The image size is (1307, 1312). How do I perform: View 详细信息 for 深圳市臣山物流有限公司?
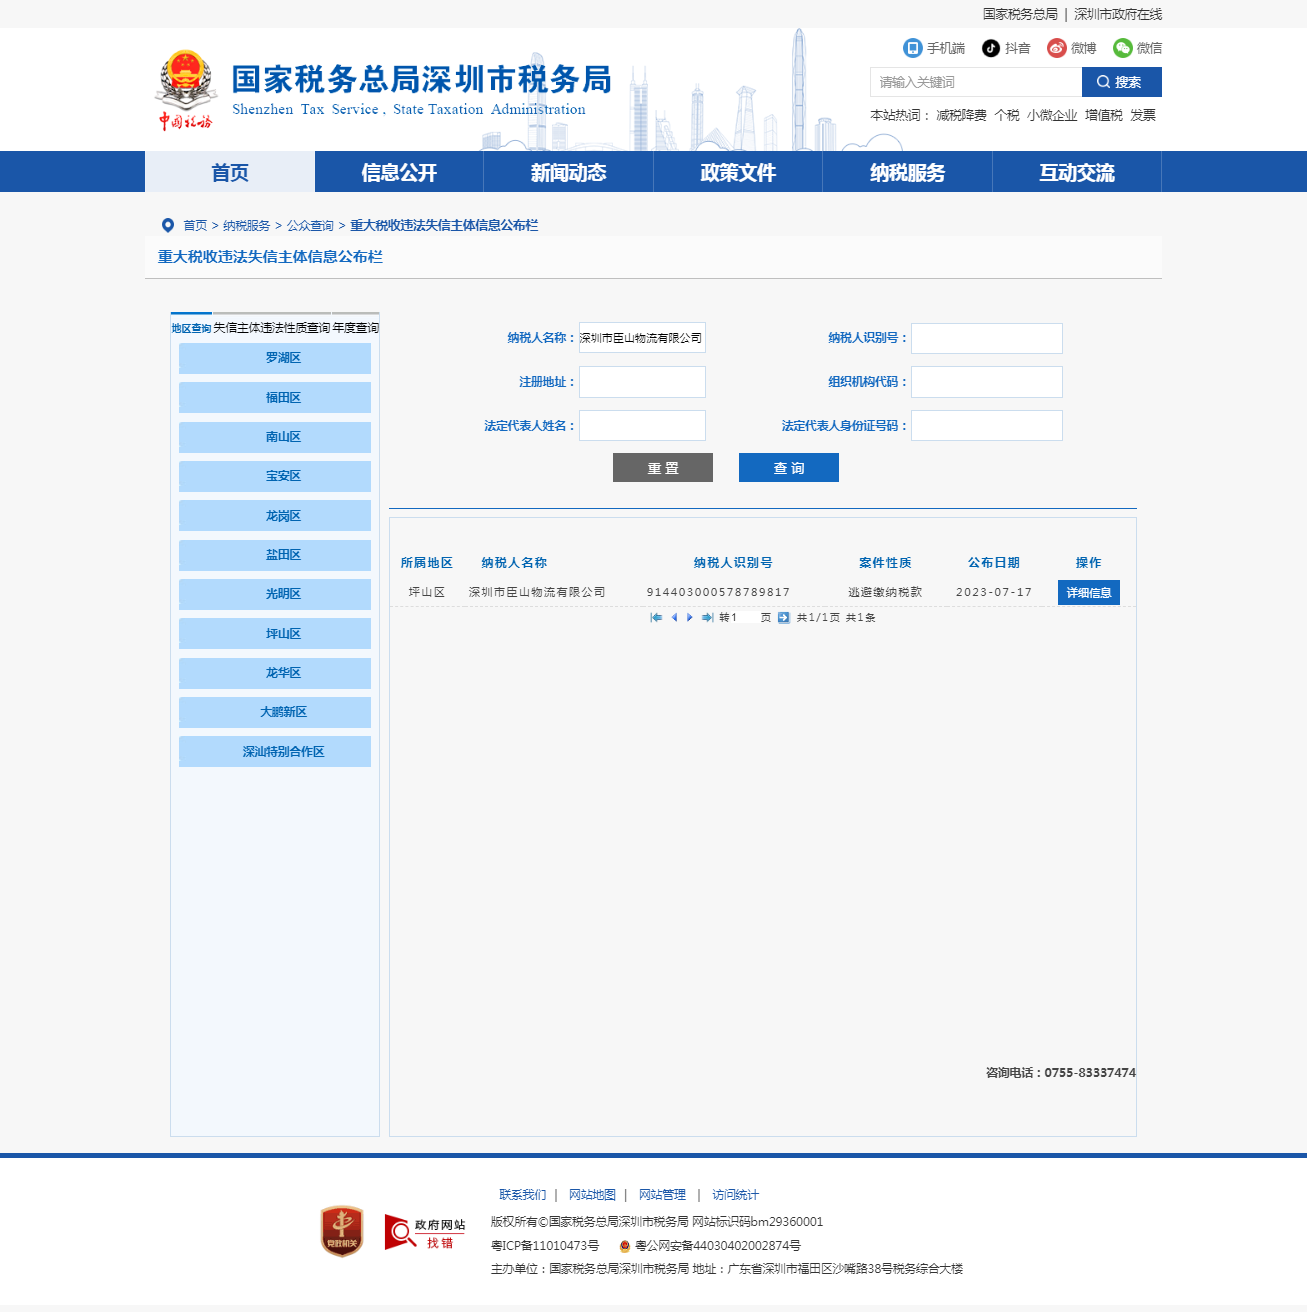tap(1088, 593)
